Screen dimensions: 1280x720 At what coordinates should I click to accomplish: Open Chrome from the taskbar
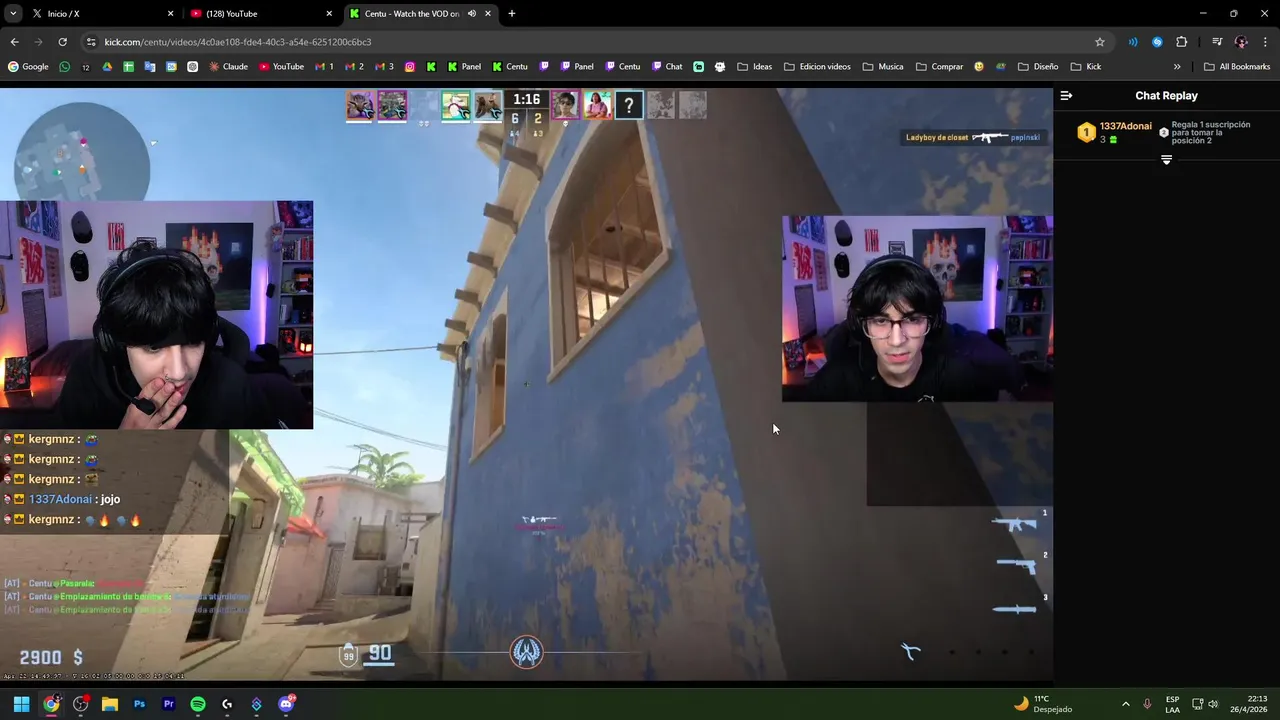[x=51, y=704]
